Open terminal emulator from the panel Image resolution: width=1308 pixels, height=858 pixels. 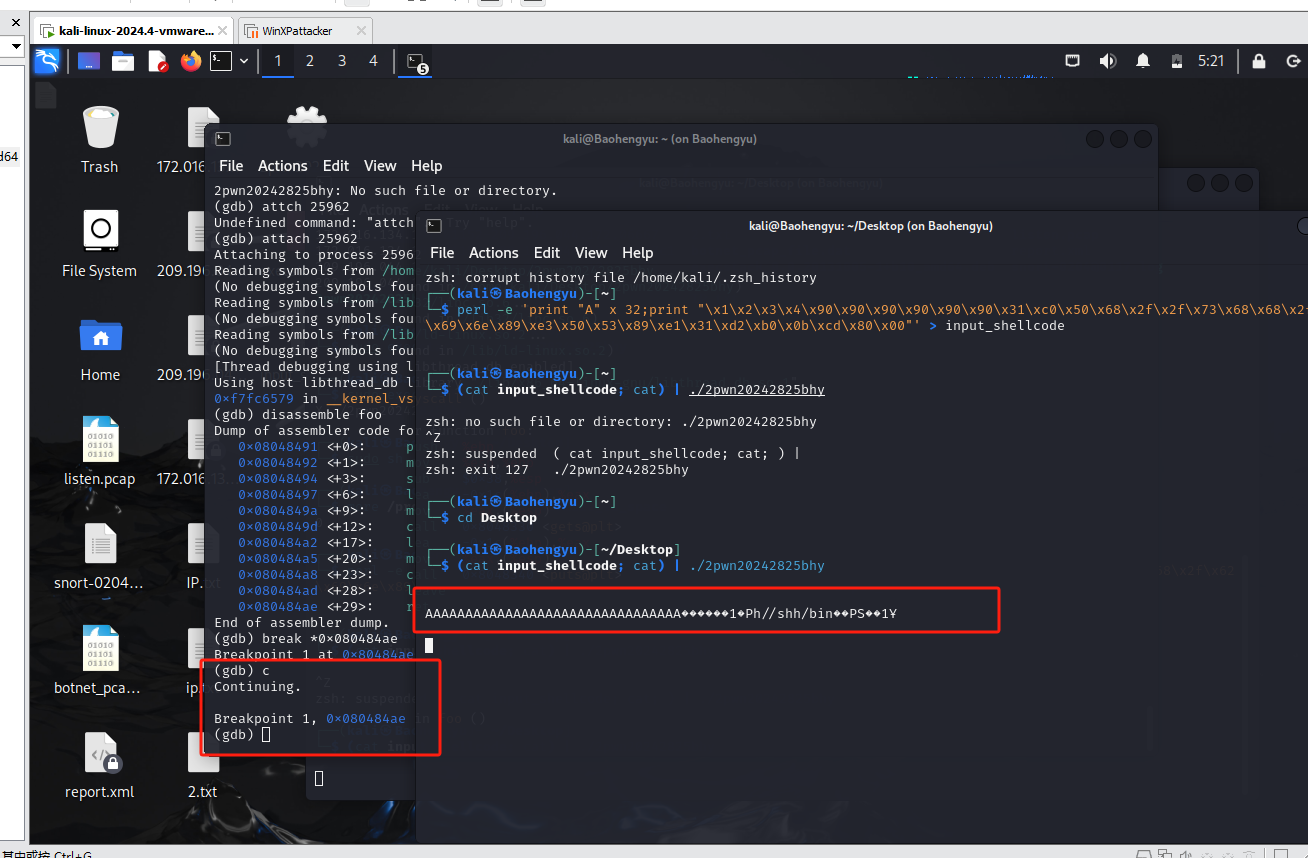click(x=221, y=61)
